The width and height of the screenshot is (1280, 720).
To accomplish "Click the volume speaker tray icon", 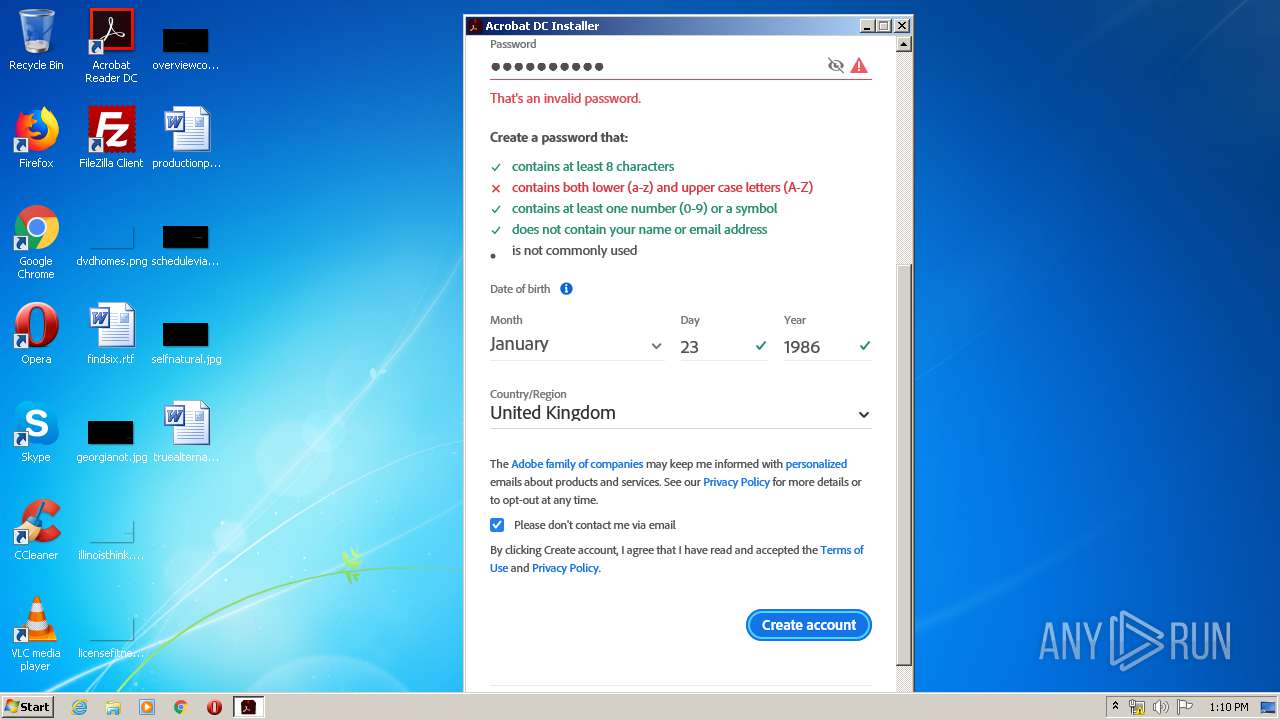I will point(1161,707).
